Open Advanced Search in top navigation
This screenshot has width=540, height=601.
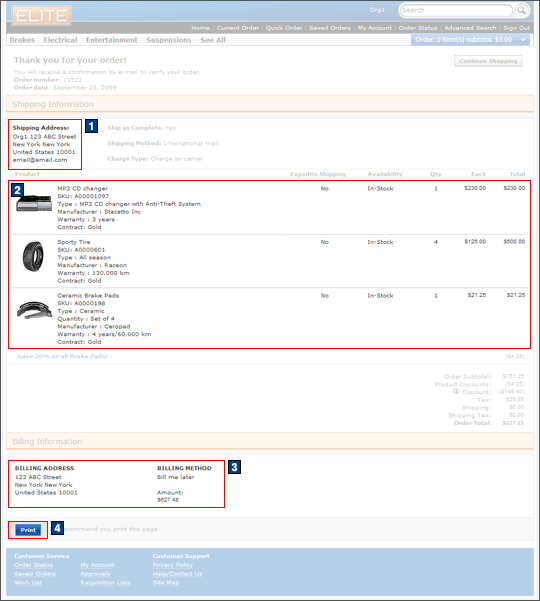pos(470,28)
